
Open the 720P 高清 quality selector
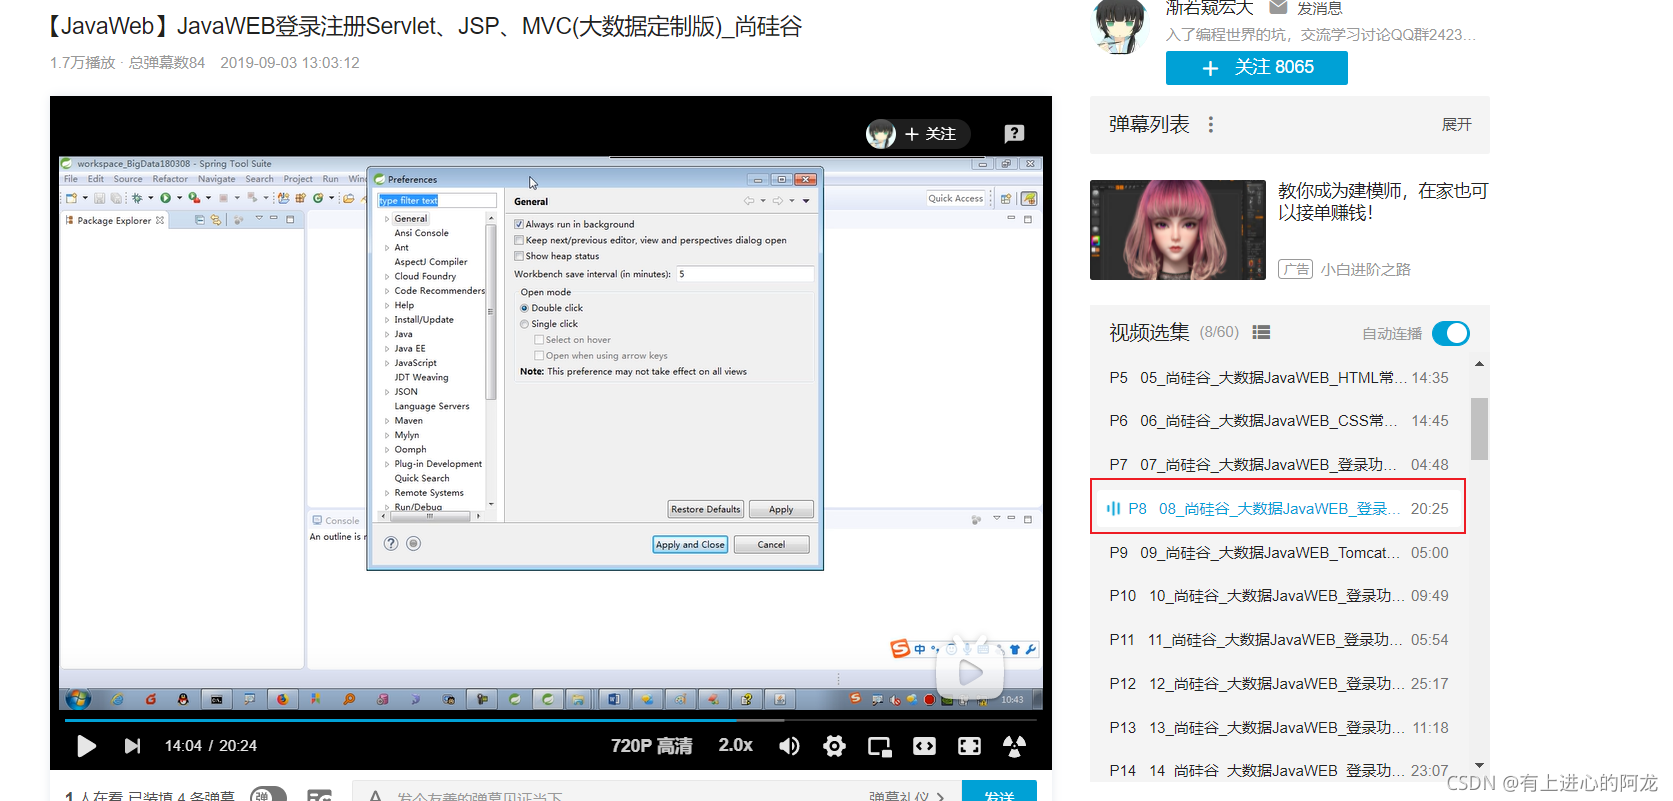tap(651, 746)
